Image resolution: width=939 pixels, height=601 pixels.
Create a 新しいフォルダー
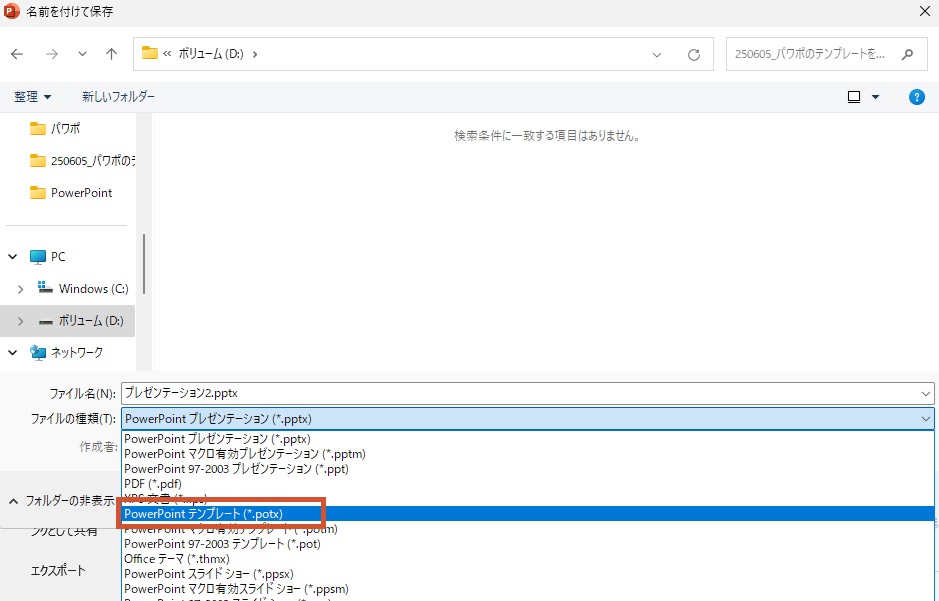(119, 96)
